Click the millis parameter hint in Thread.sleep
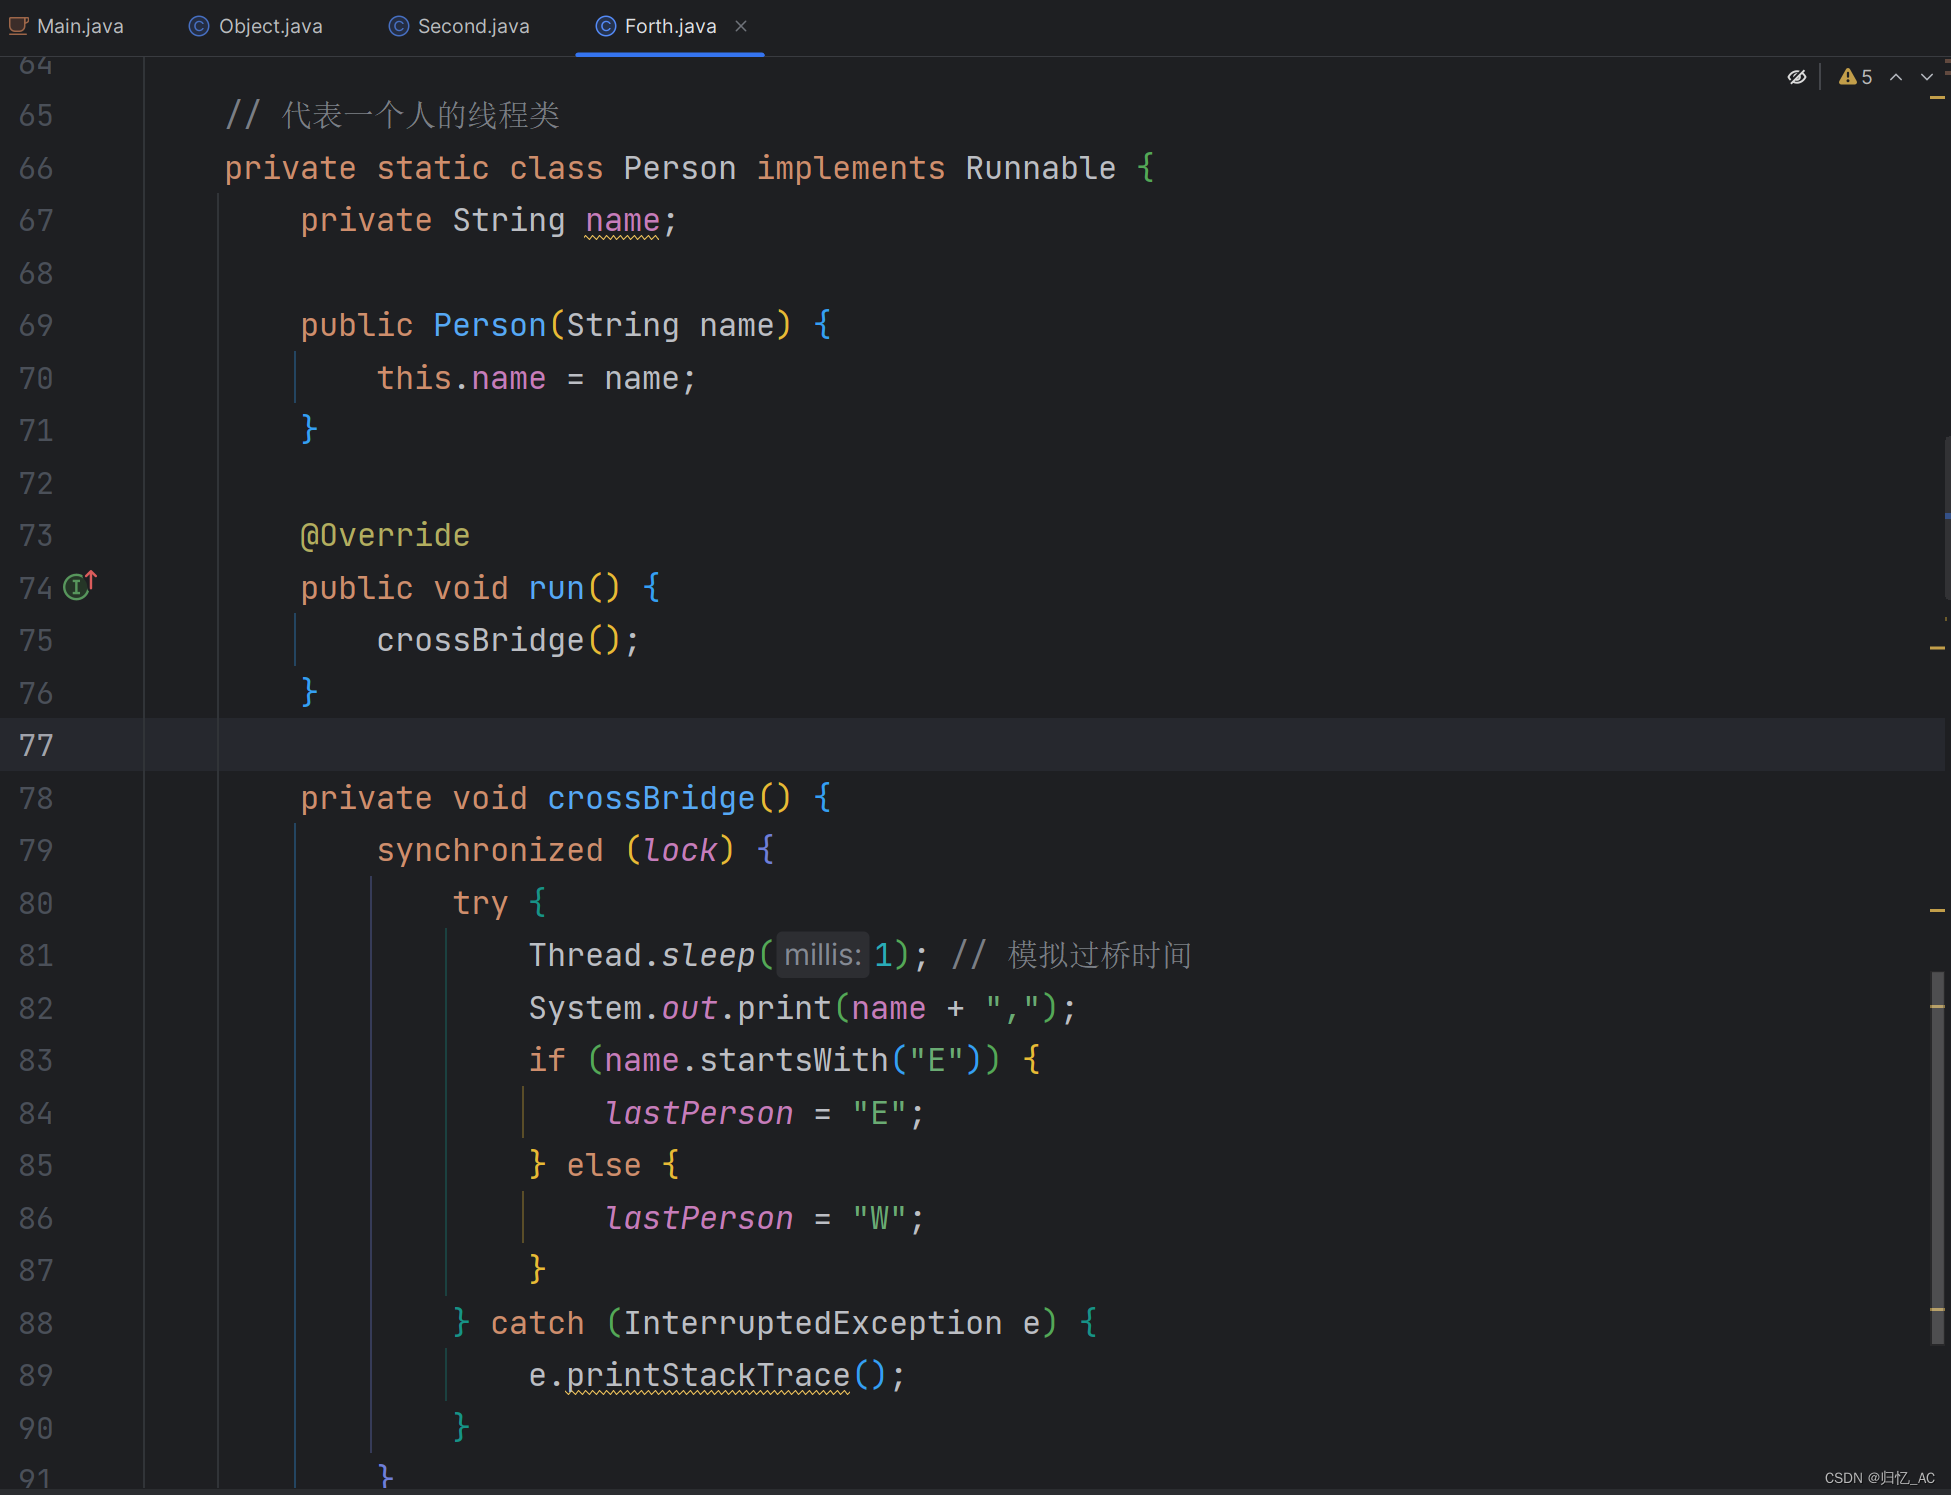This screenshot has height=1495, width=1951. [822, 955]
